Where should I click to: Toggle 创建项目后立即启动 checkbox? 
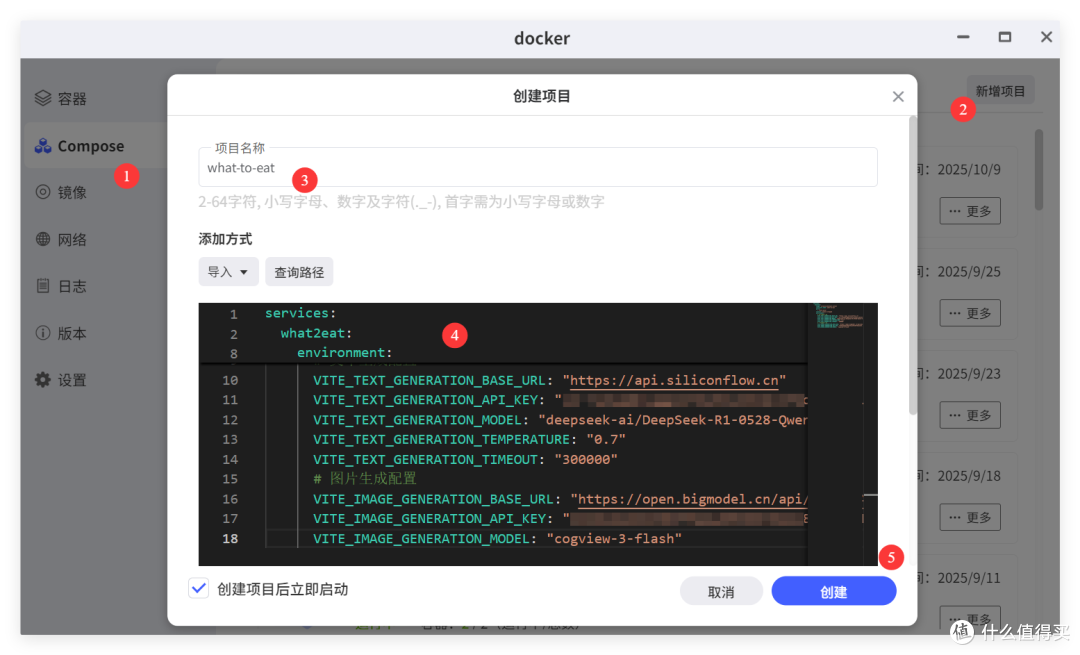pos(199,588)
